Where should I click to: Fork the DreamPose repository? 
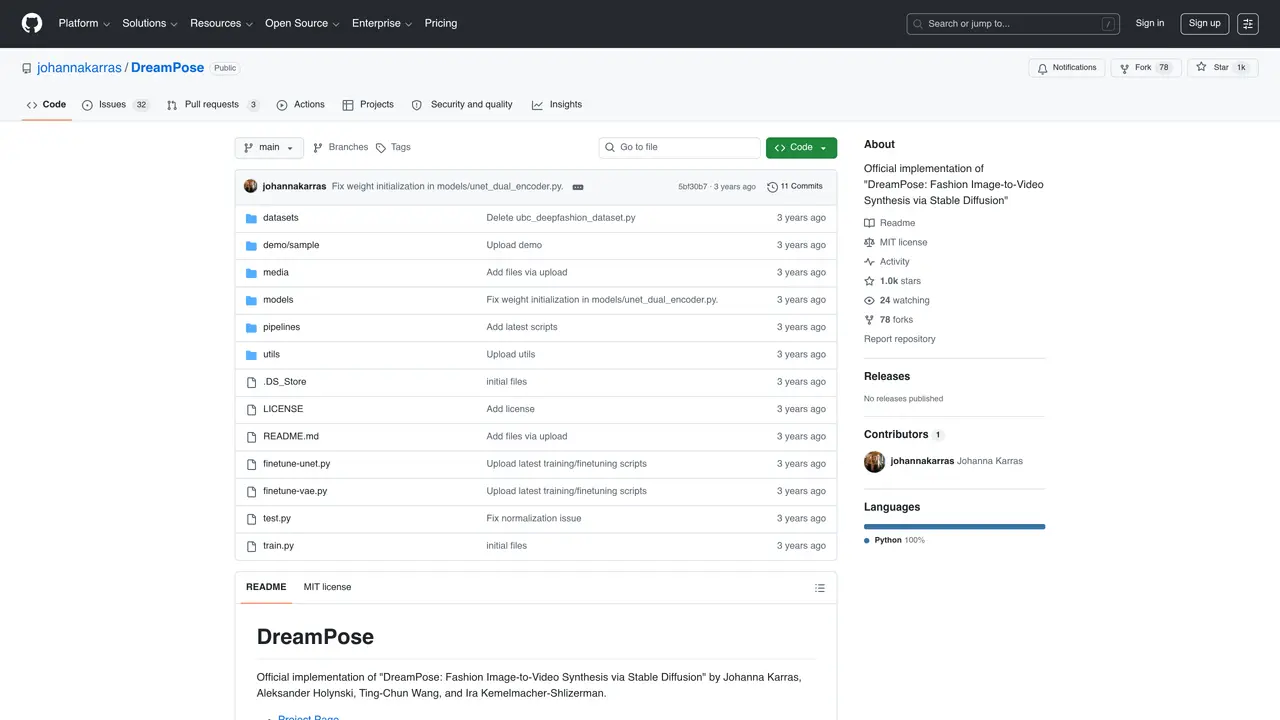coord(1146,68)
